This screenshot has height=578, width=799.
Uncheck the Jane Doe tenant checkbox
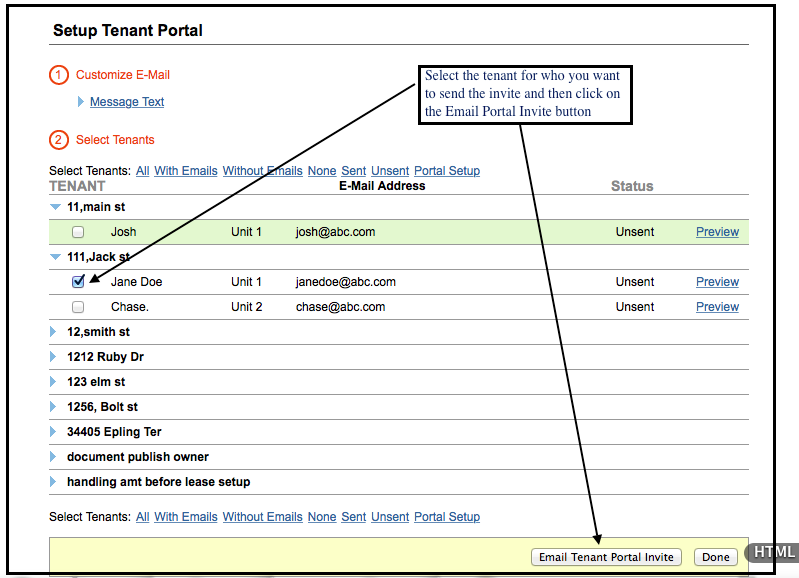click(x=78, y=281)
